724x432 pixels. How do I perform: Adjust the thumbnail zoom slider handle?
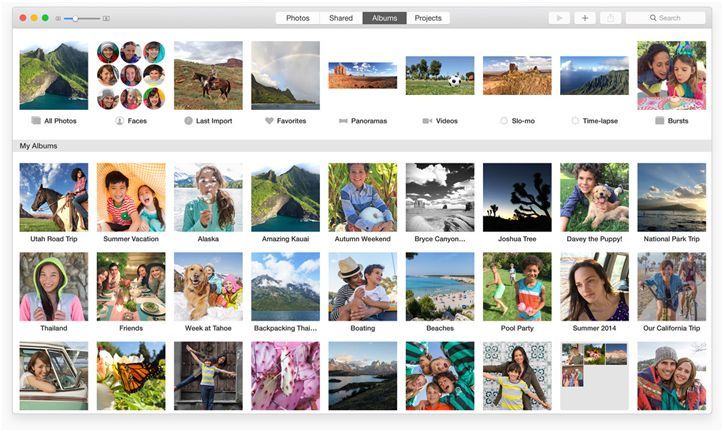(x=75, y=18)
